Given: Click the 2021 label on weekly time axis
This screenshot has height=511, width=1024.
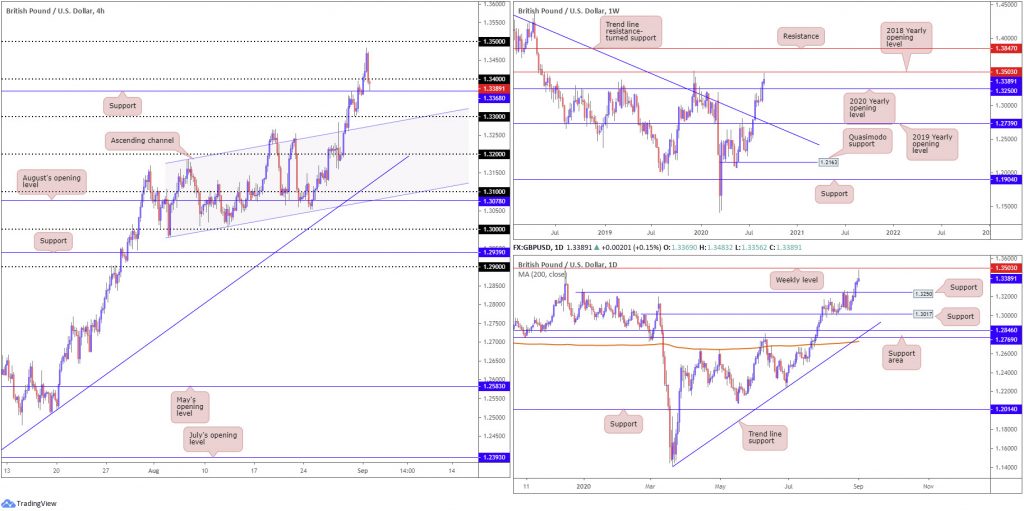Looking at the screenshot, I should tap(797, 231).
